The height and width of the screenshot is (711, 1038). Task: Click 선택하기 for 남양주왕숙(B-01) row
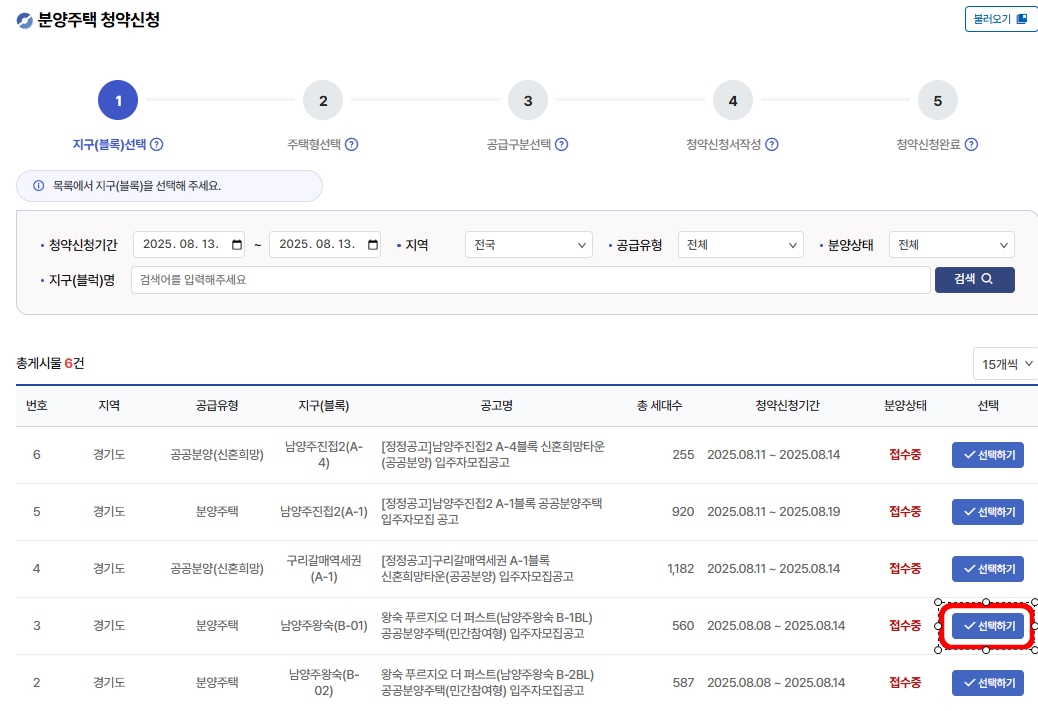[988, 626]
